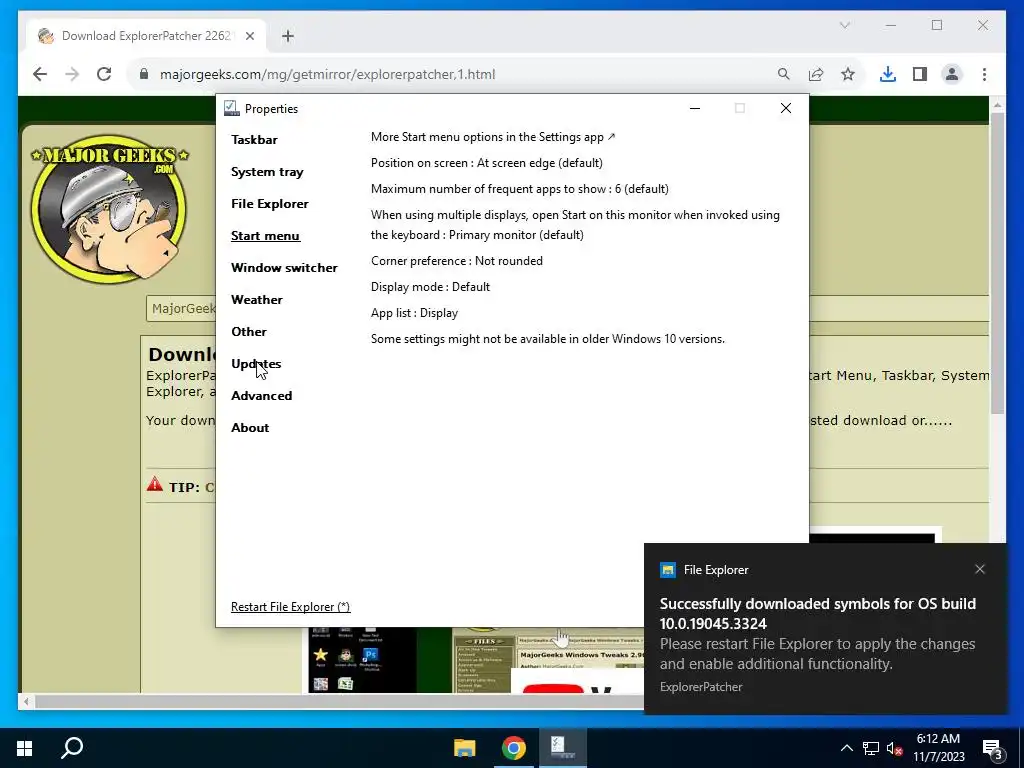Click Chrome vertical scrollbar thumb
1024x768 pixels.
pyautogui.click(x=997, y=263)
